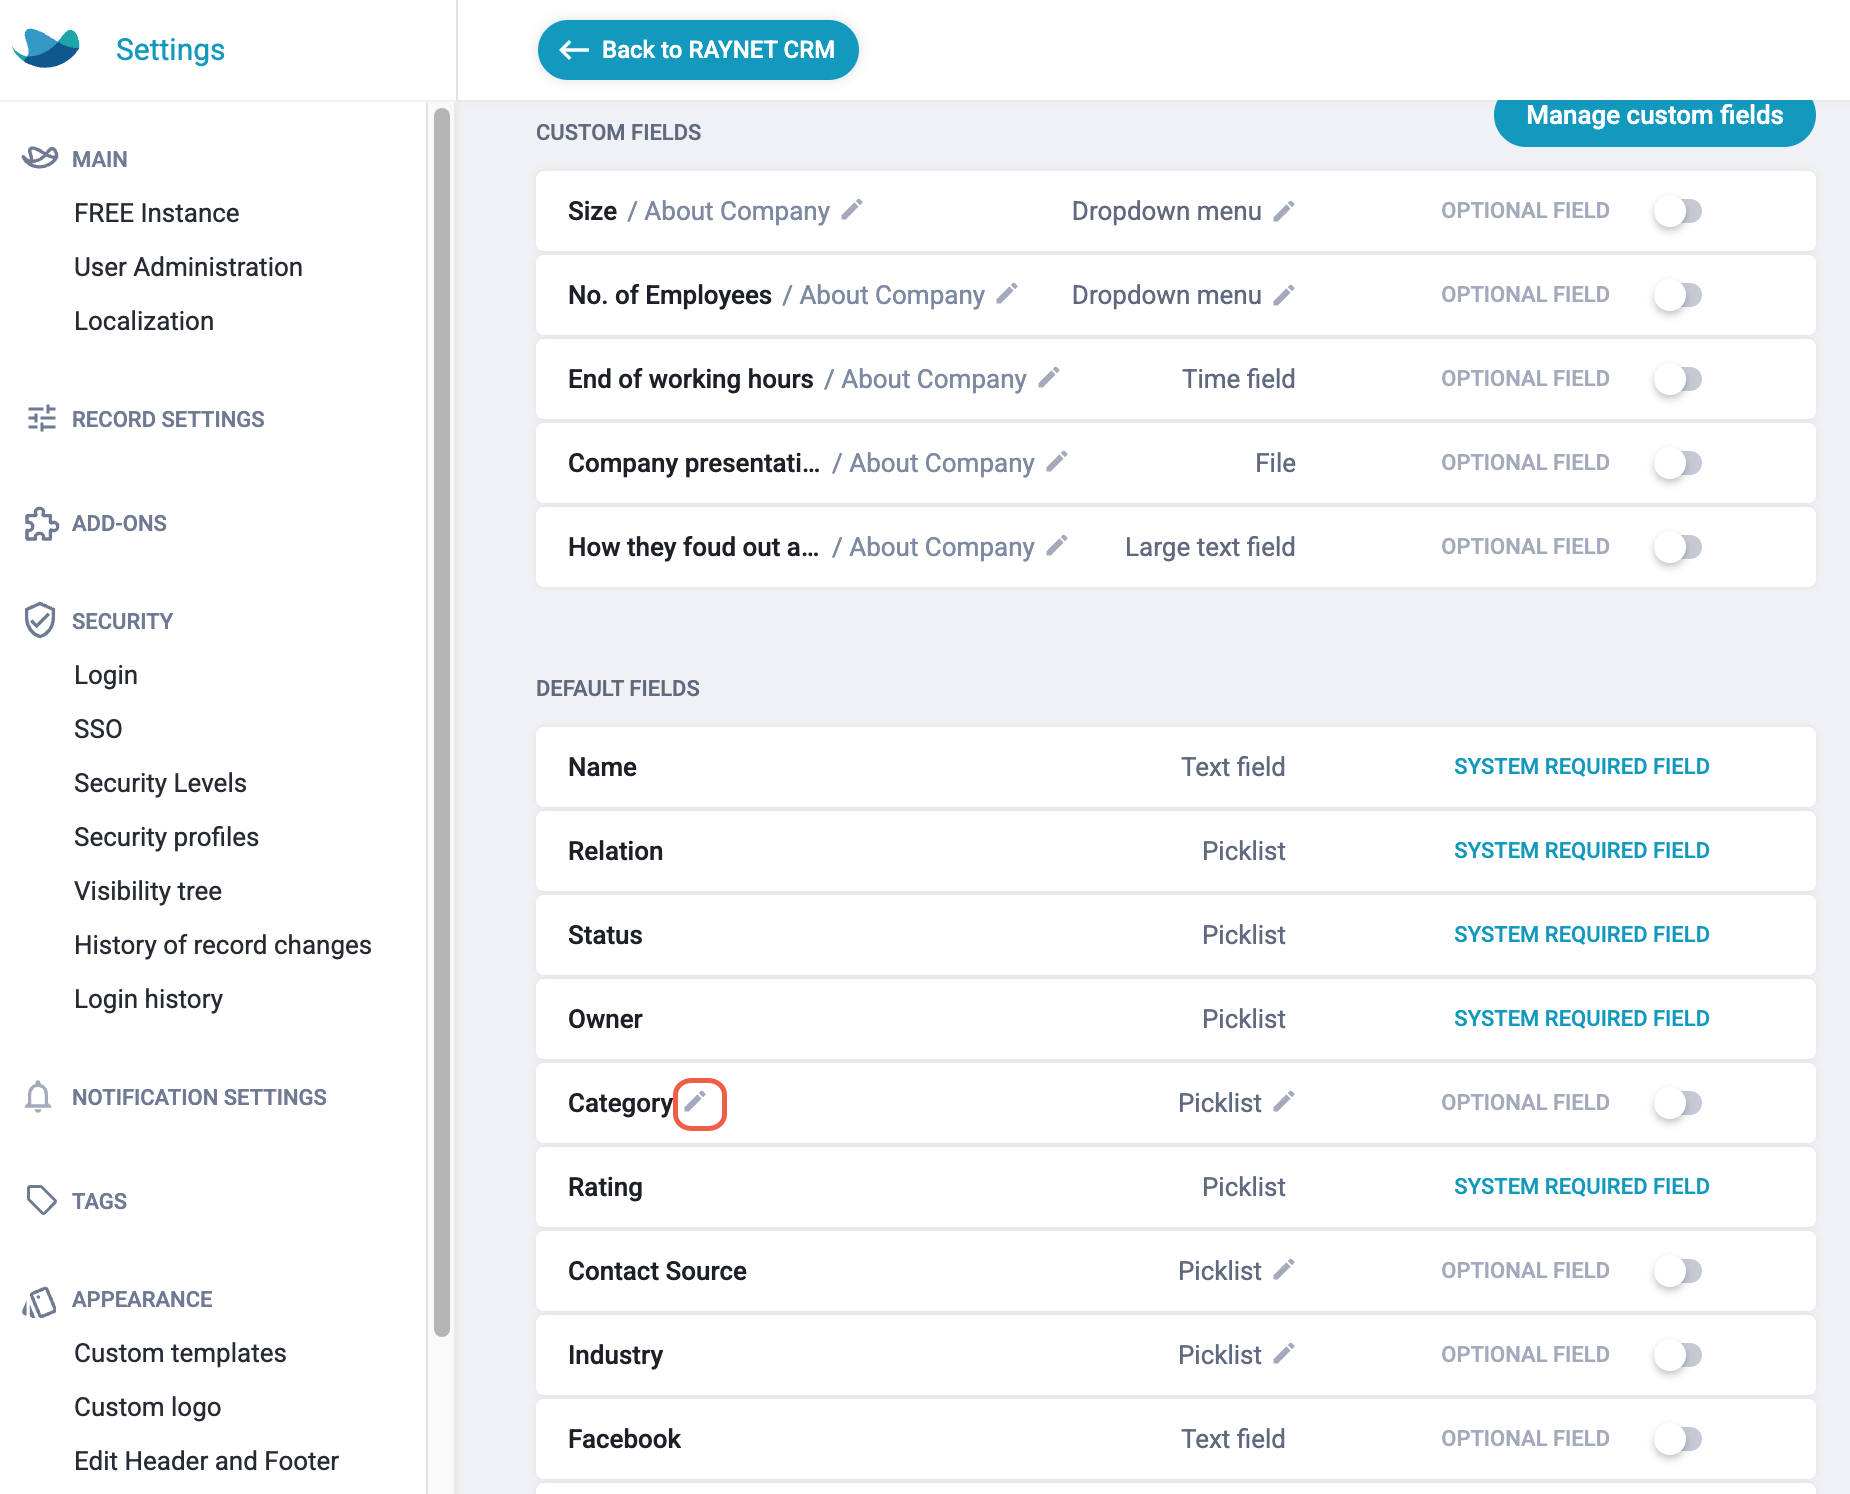Expand the Add-ons sidebar section
This screenshot has width=1850, height=1494.
119,523
